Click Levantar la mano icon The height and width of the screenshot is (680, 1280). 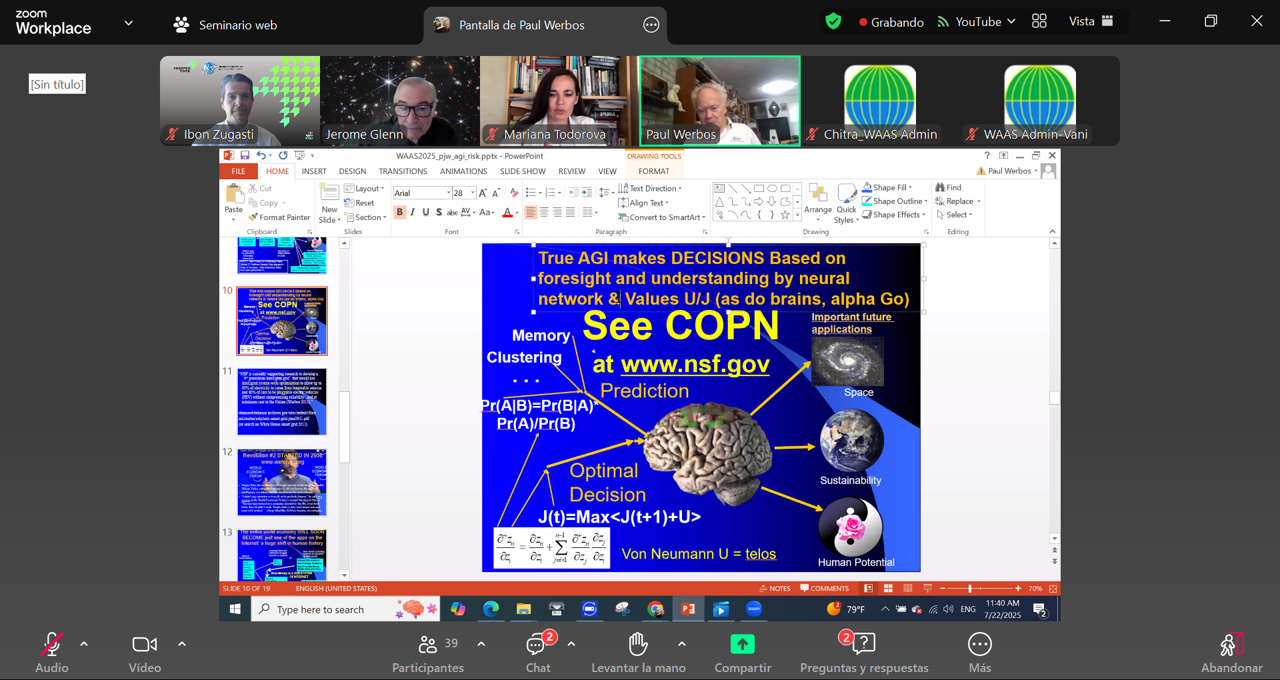[638, 646]
